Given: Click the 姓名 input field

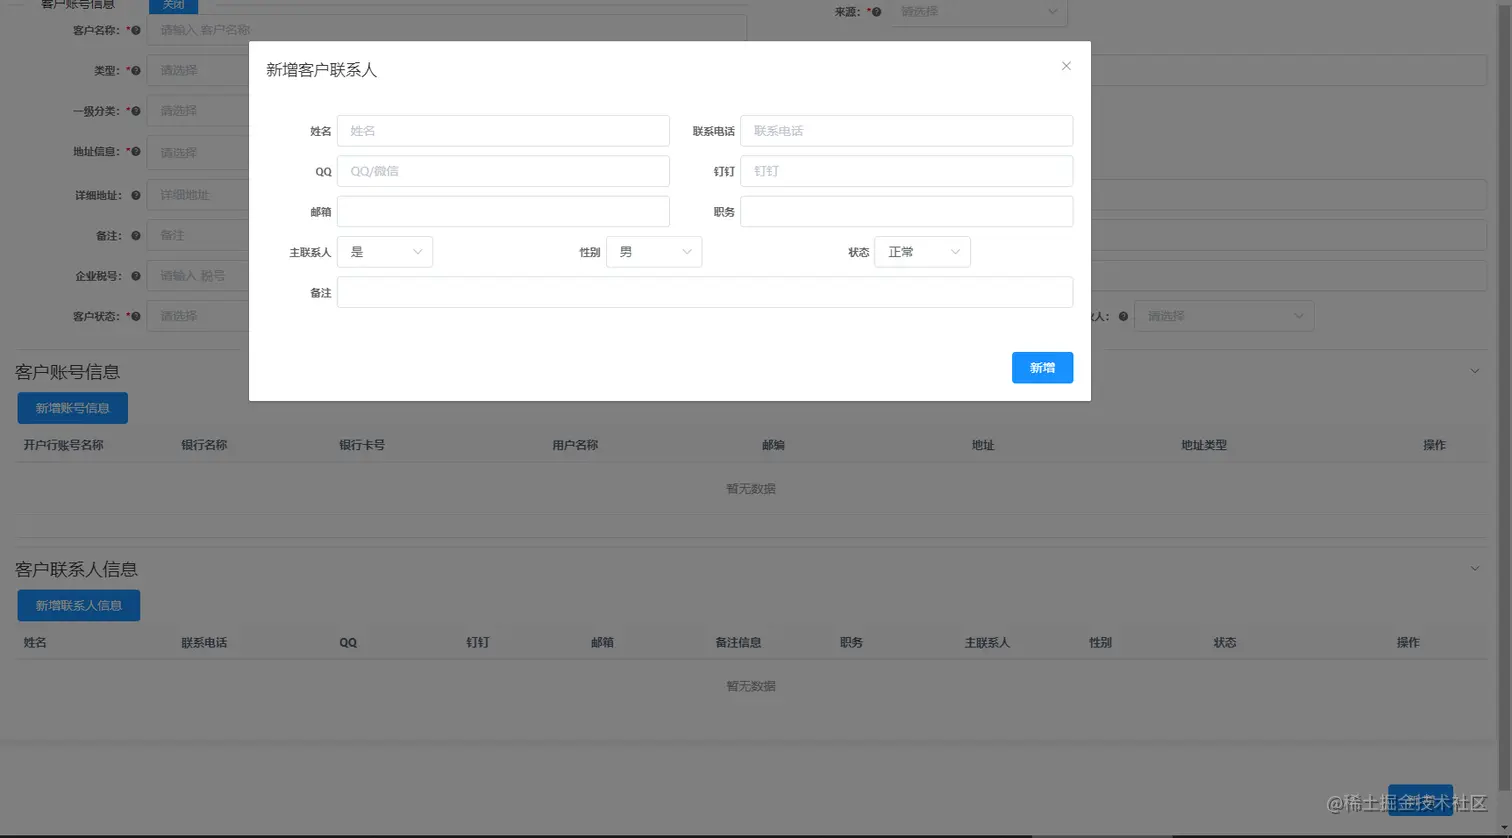Looking at the screenshot, I should [x=503, y=130].
